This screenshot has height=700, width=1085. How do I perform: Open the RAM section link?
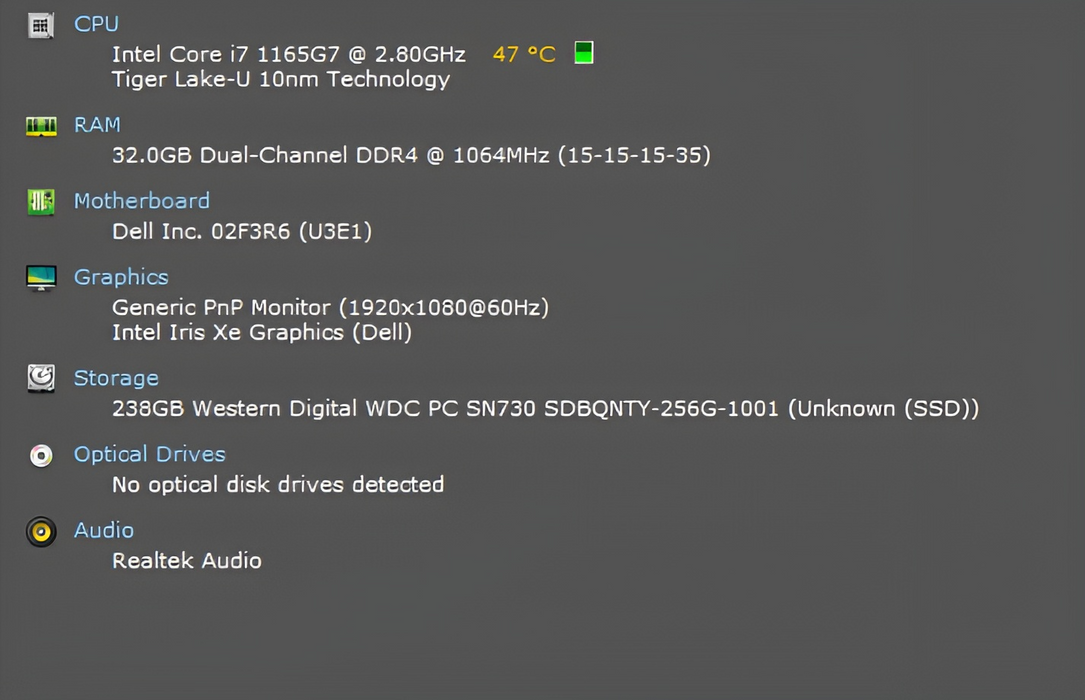click(97, 125)
